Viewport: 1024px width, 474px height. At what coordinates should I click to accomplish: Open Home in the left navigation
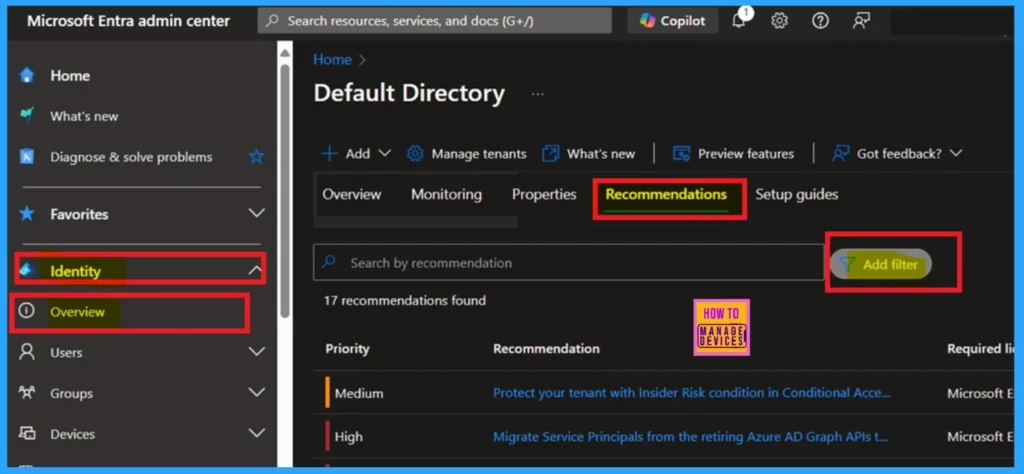pos(70,76)
